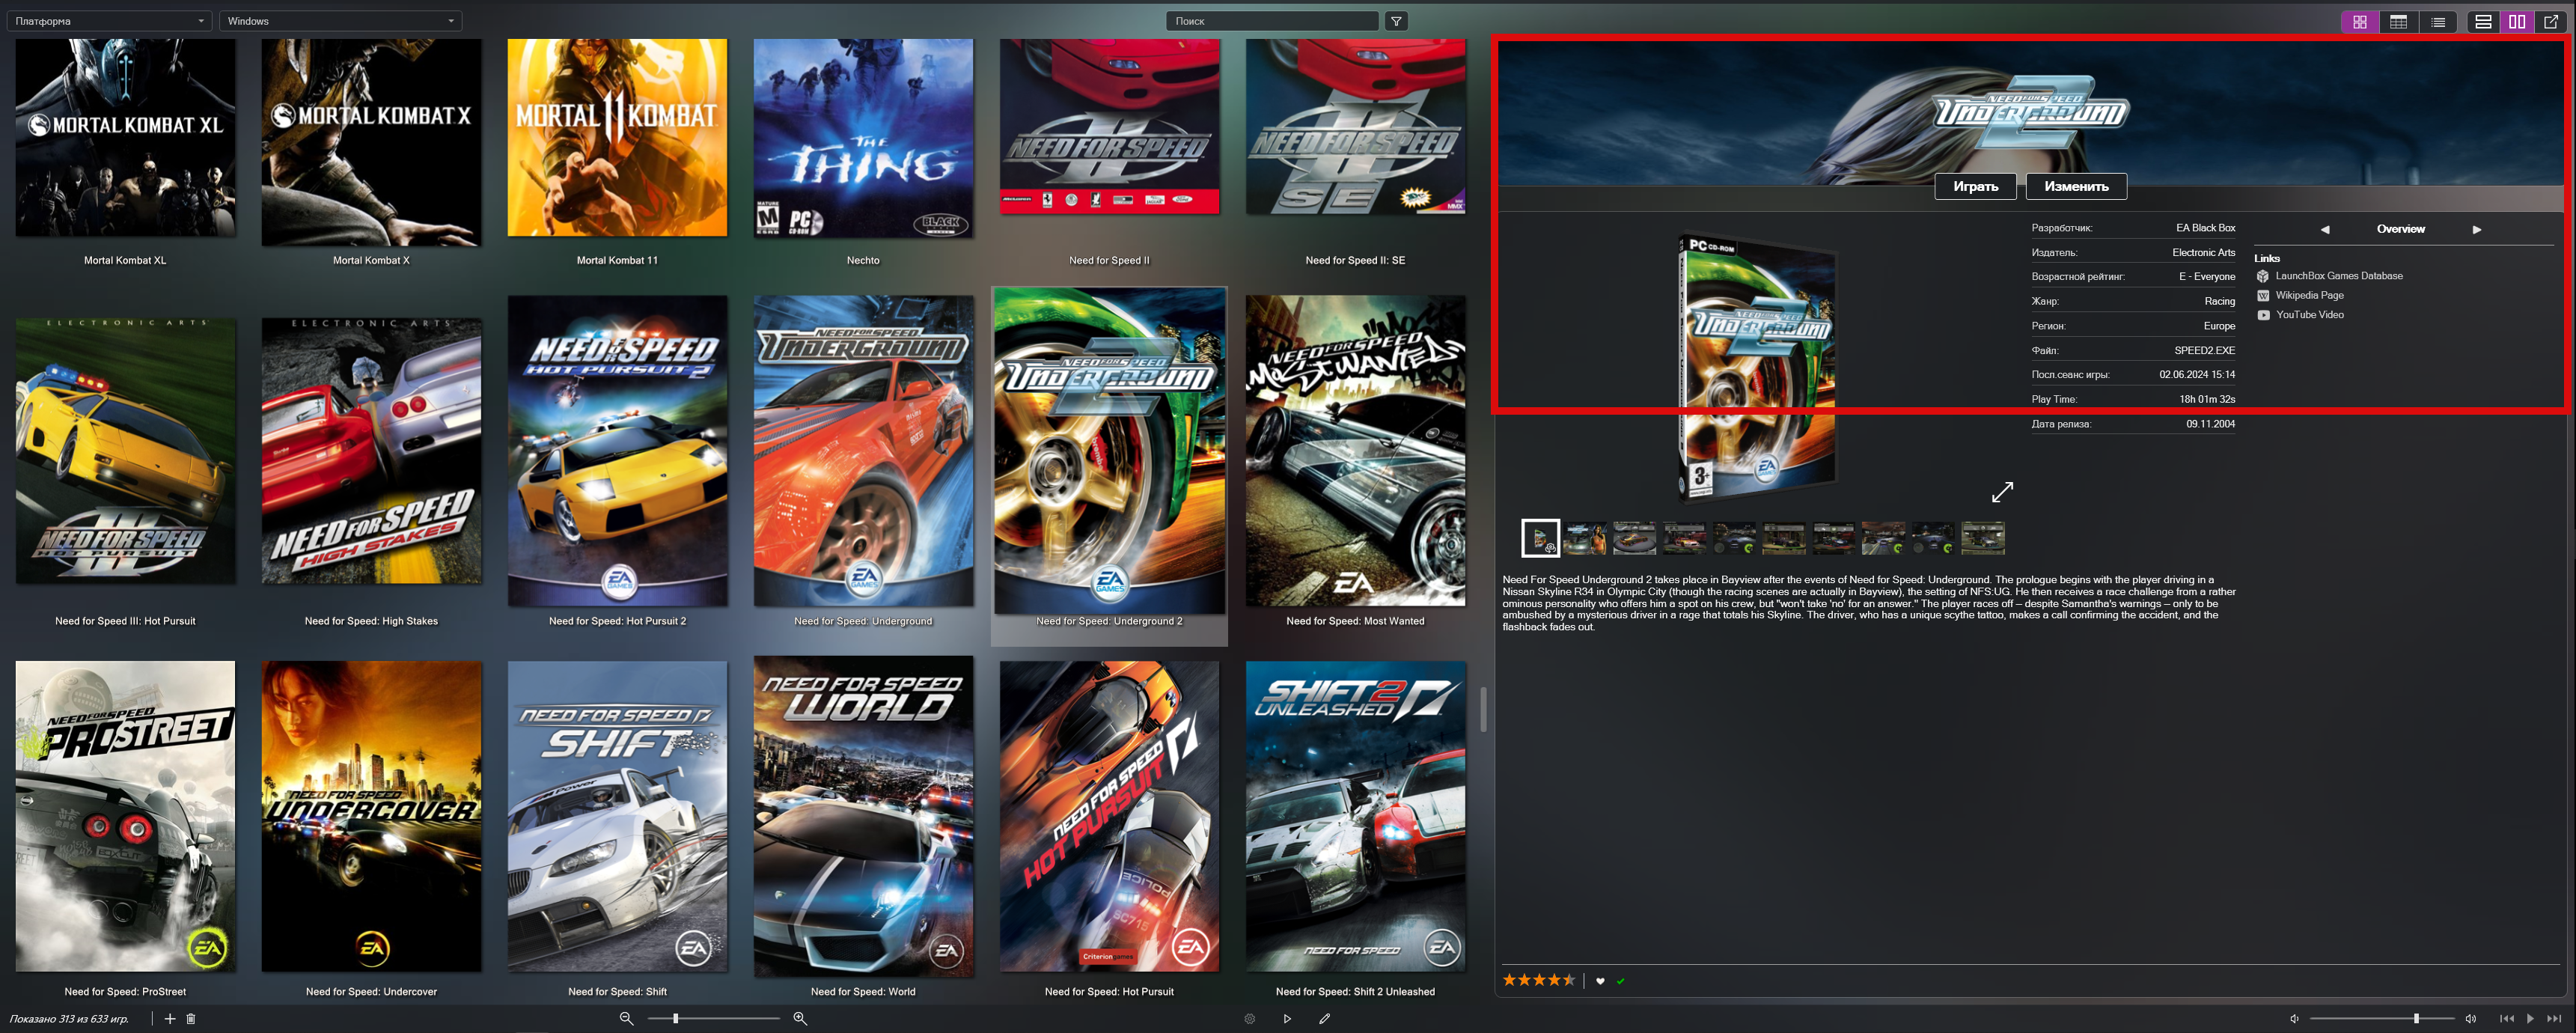
Task: Skip to previous music track
Action: 2506,1018
